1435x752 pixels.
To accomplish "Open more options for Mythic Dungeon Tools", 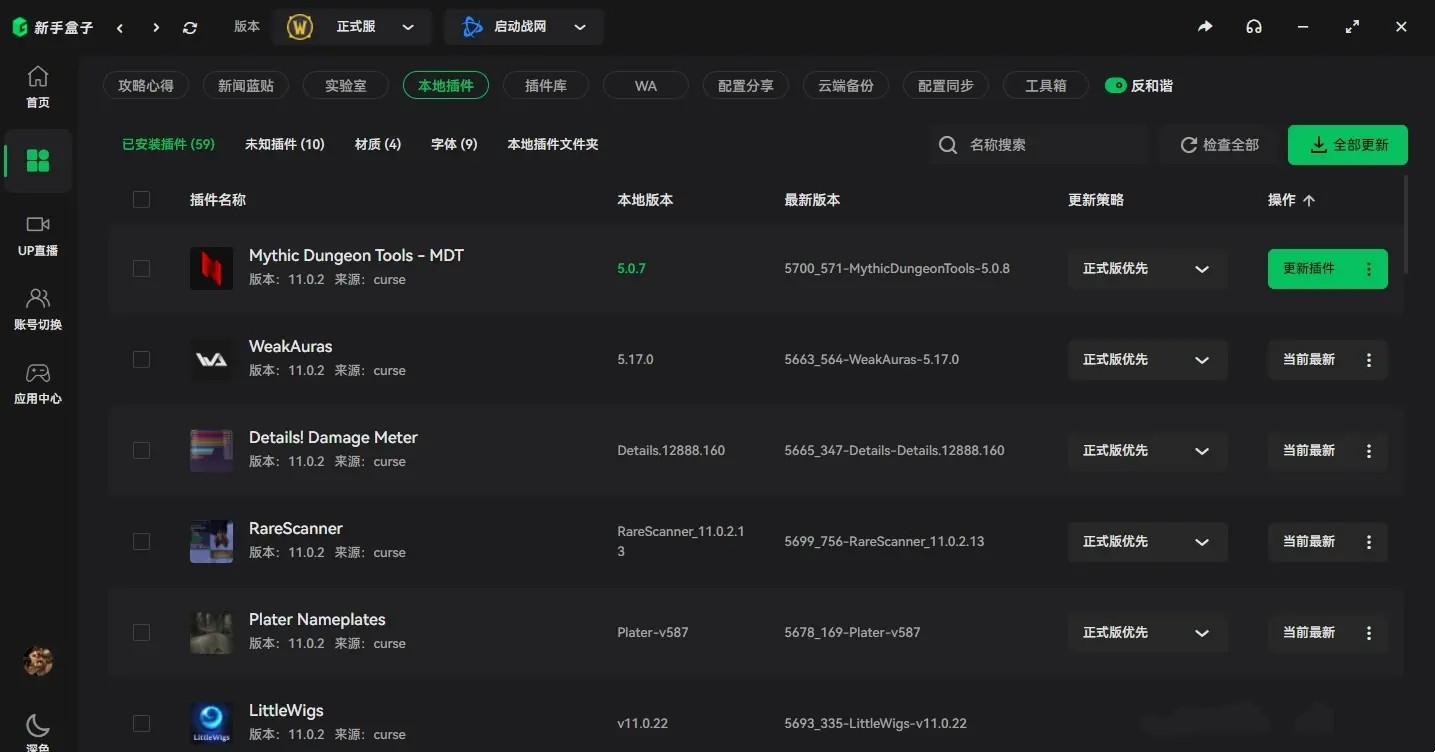I will [1369, 269].
